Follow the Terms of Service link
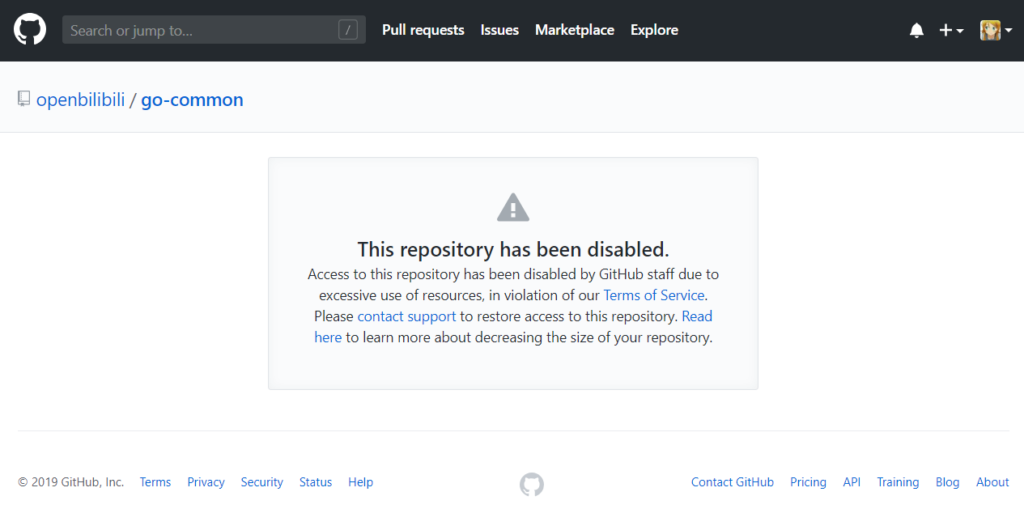This screenshot has width=1024, height=513. coord(654,295)
